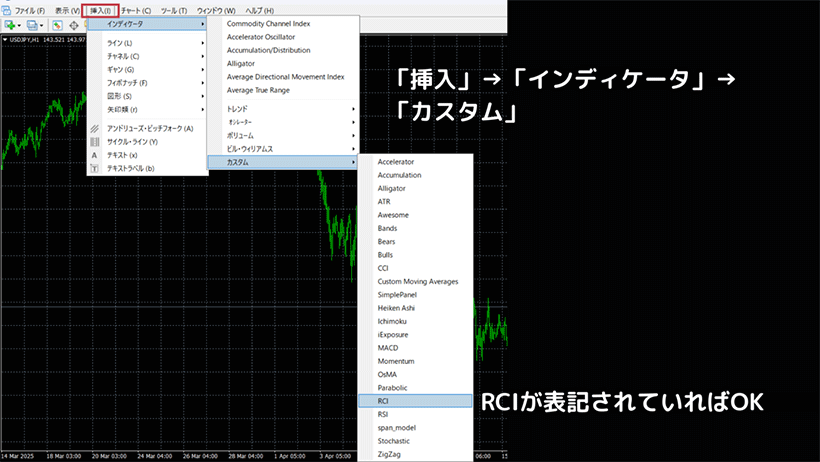
Task: Choose Awesome in the custom list
Action: pos(415,215)
